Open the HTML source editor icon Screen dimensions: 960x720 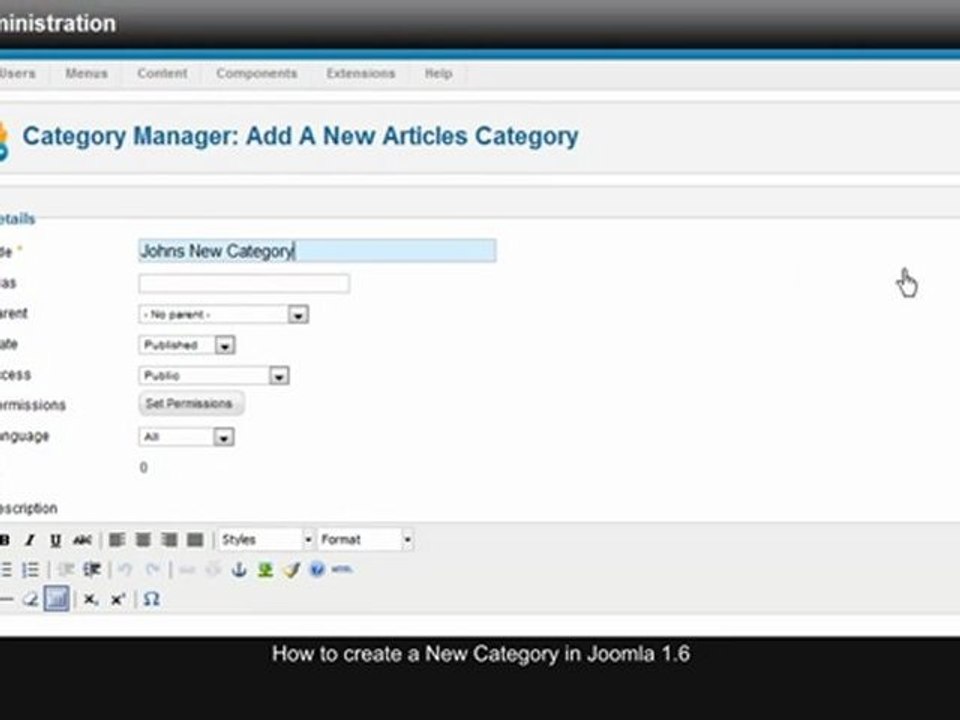[342, 569]
